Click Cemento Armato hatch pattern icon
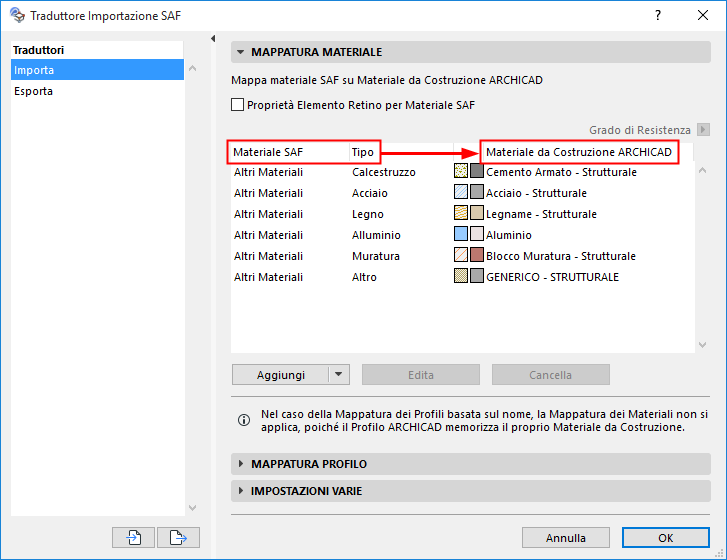The image size is (727, 560). (461, 171)
